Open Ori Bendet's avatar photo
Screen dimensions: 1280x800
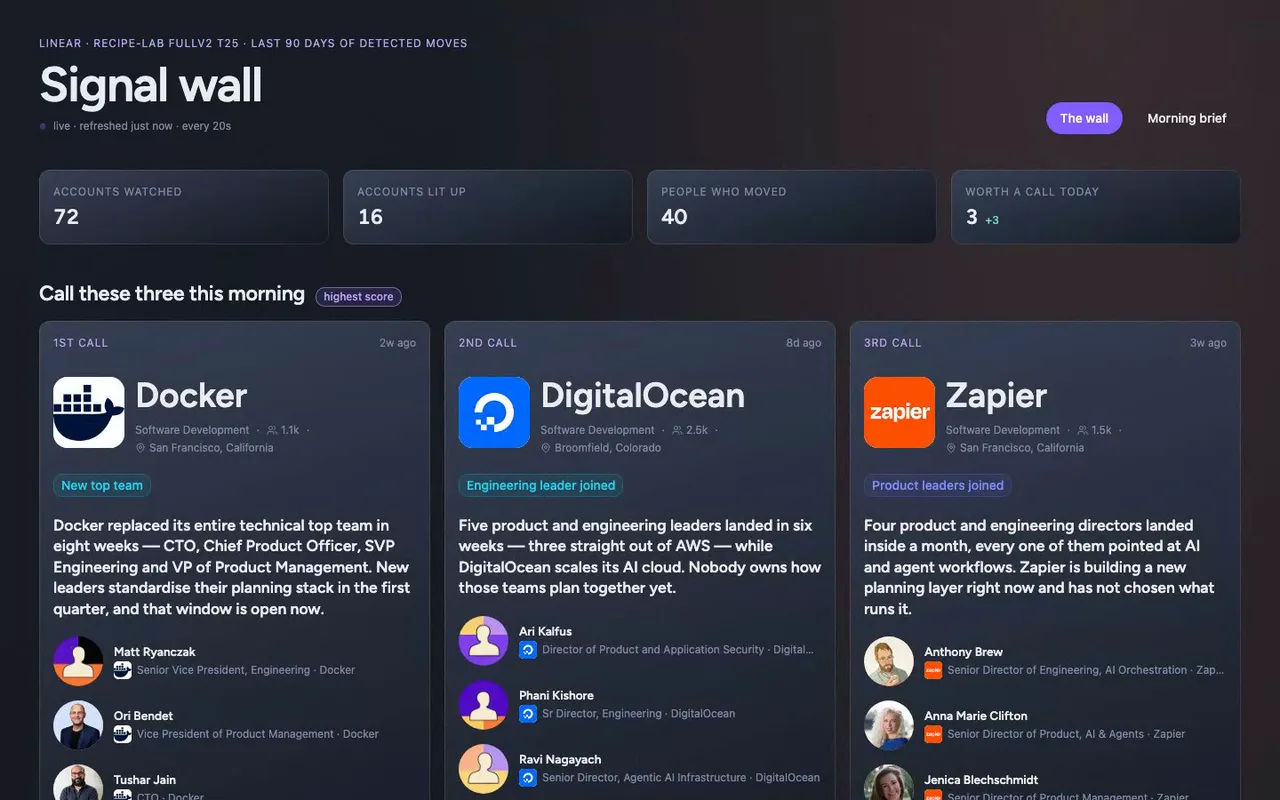pyautogui.click(x=78, y=725)
